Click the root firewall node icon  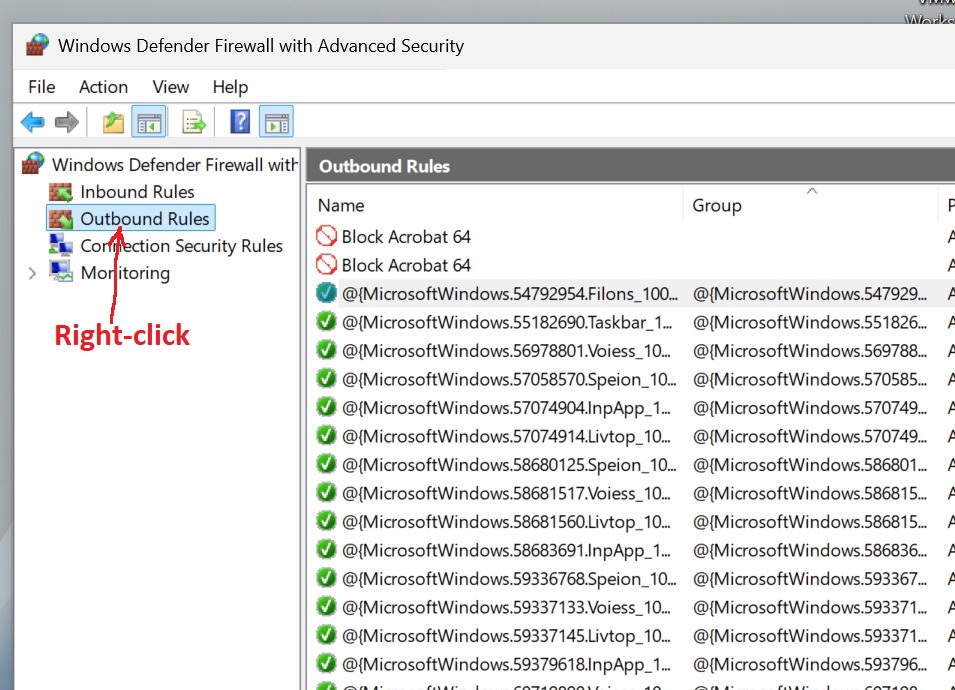pos(33,163)
